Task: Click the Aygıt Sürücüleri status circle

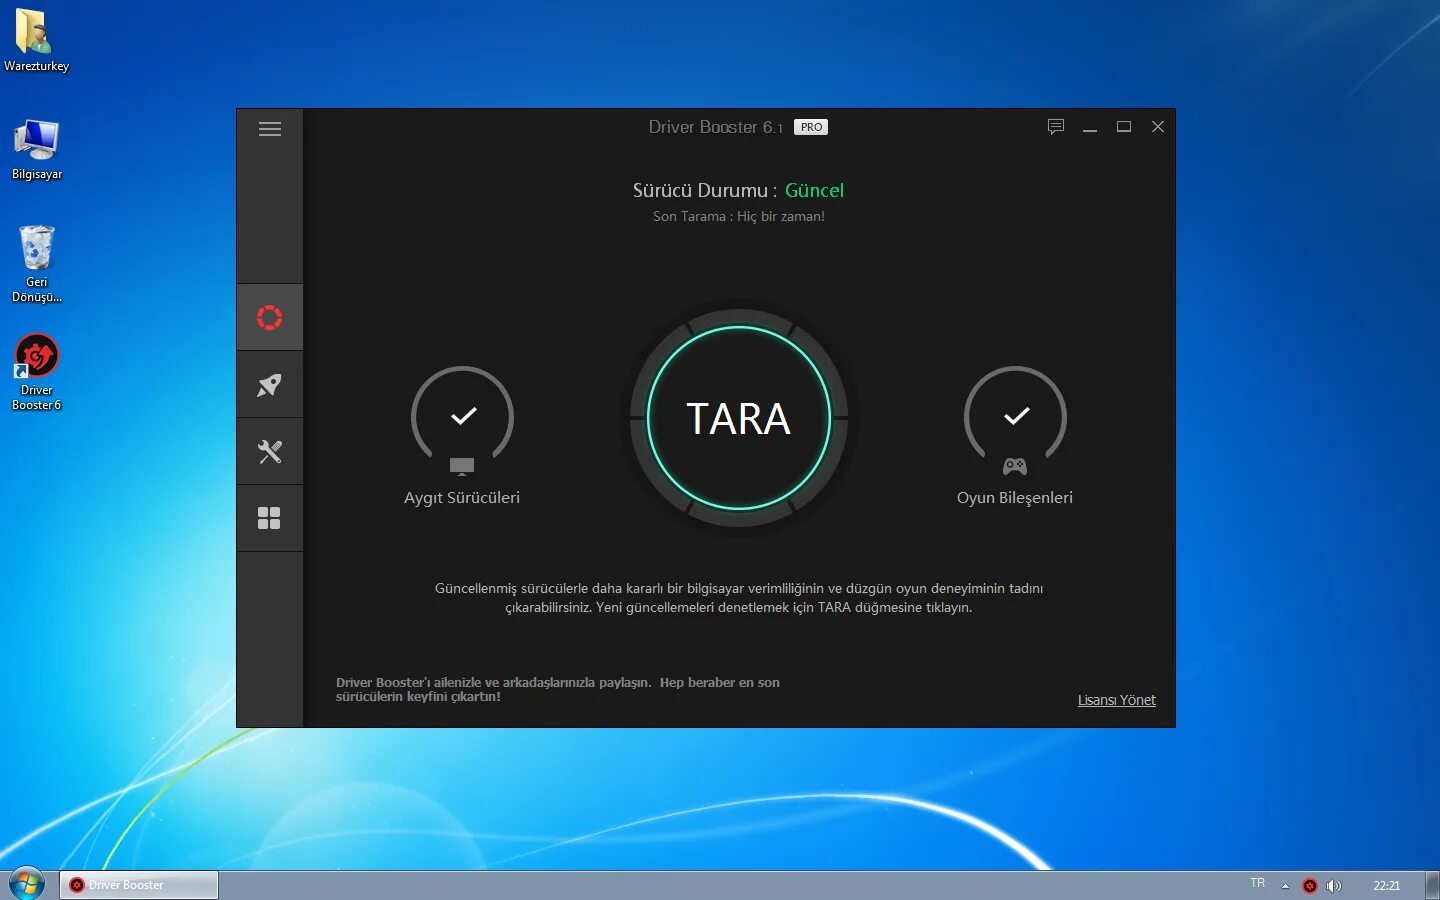Action: pos(462,419)
